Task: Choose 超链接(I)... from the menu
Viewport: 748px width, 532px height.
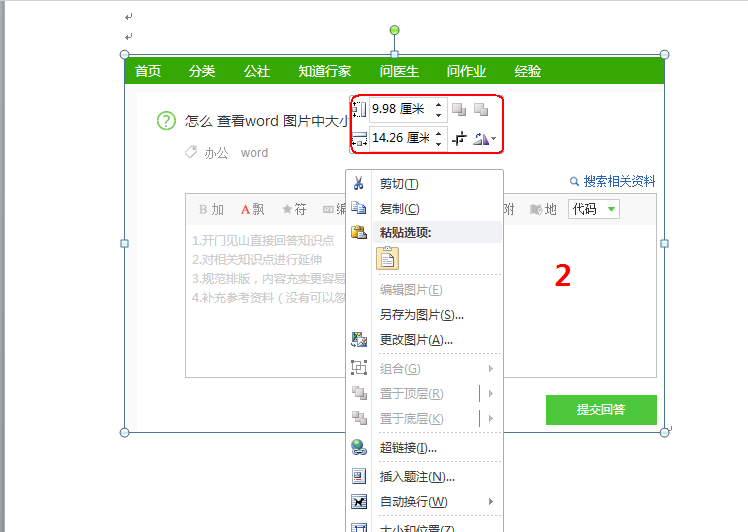Action: 408,448
